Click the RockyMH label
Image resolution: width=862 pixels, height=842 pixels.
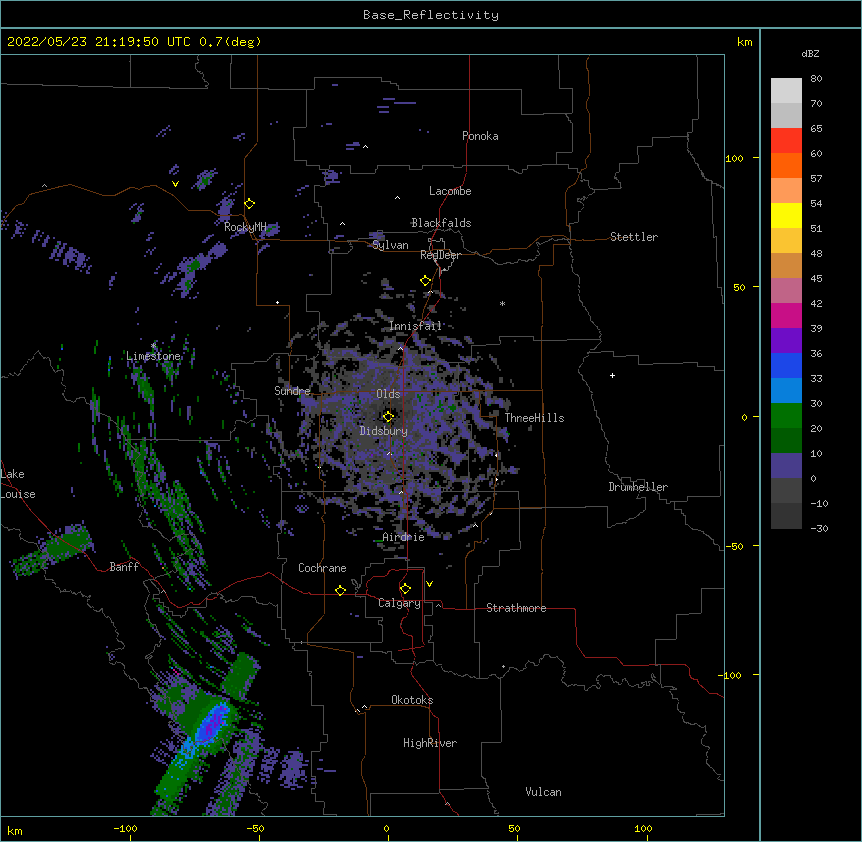(x=245, y=226)
